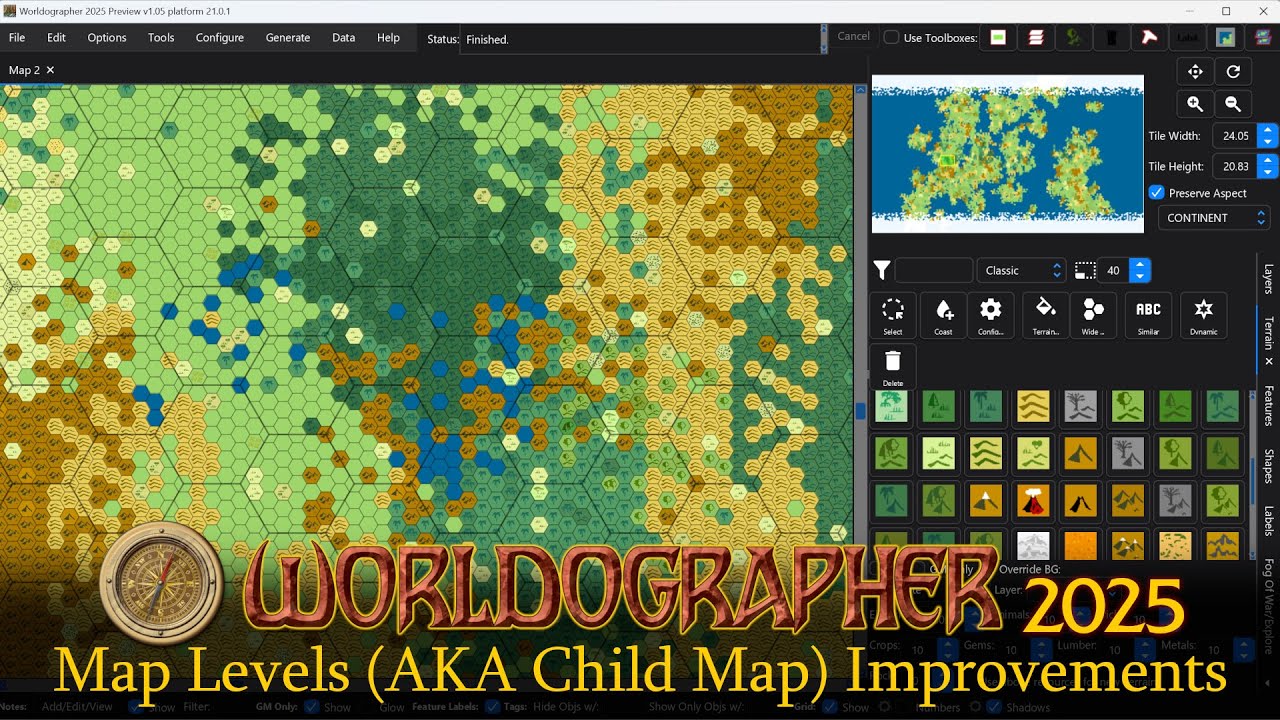
Task: Zoom out with the magnifier minus icon
Action: [1233, 104]
